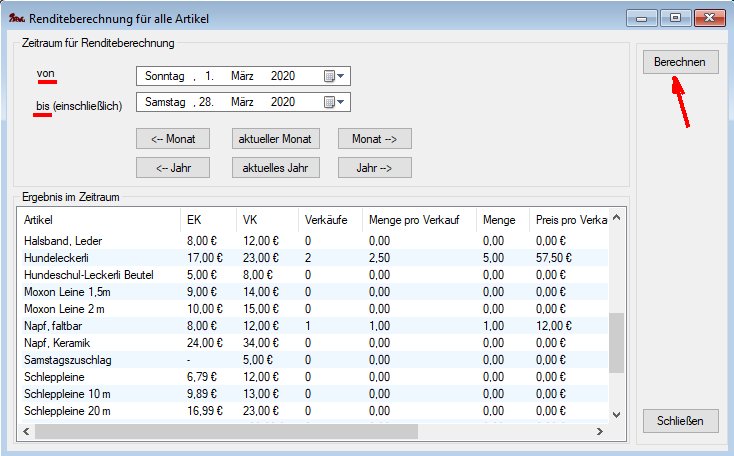The width and height of the screenshot is (734, 456).
Task: Advance to next month with 'Monat -->'
Action: click(x=374, y=139)
